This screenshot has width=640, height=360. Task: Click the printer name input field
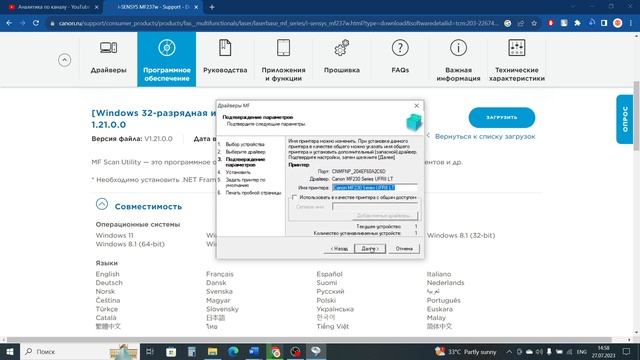point(375,187)
